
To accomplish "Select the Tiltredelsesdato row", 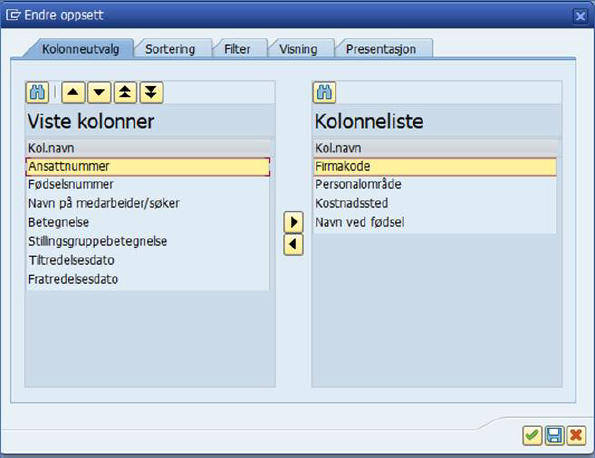I will pyautogui.click(x=148, y=260).
